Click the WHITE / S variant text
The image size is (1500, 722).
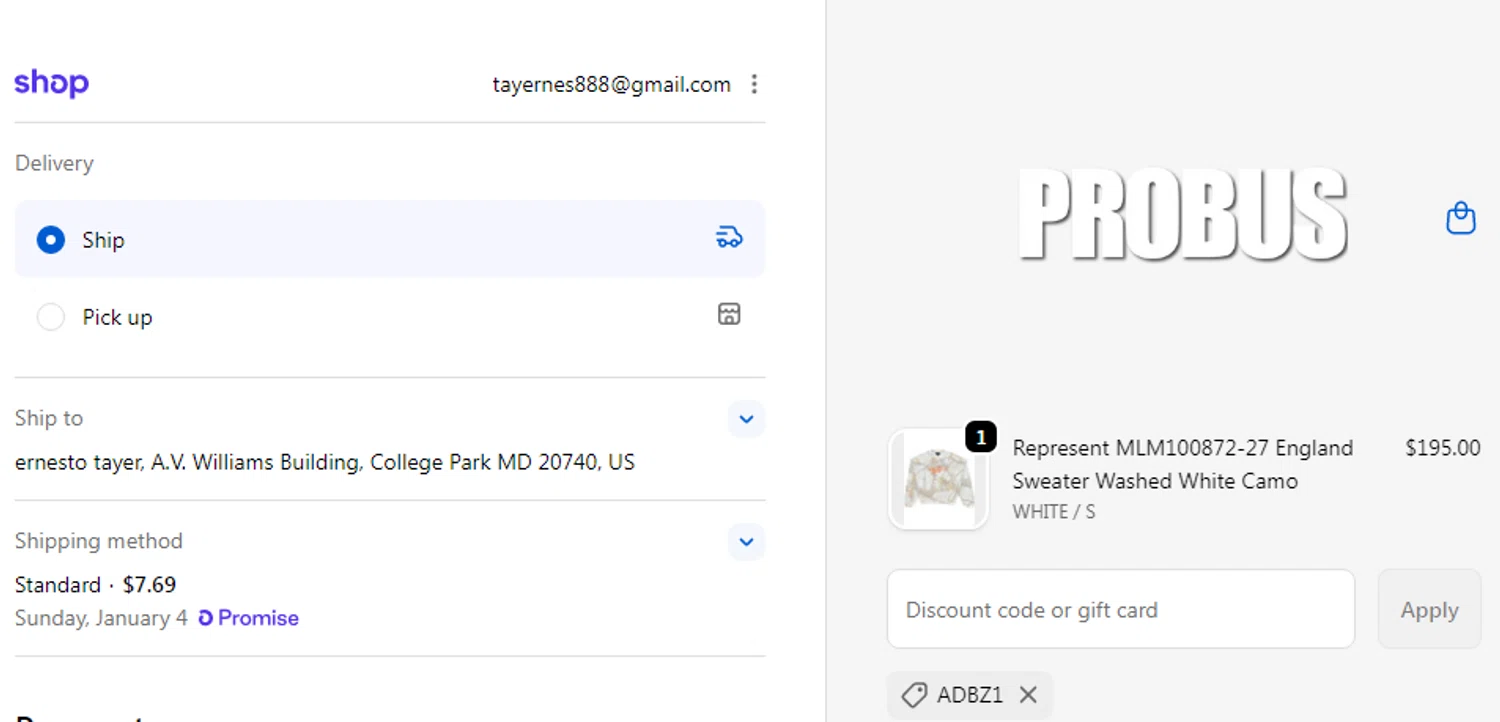point(1053,511)
